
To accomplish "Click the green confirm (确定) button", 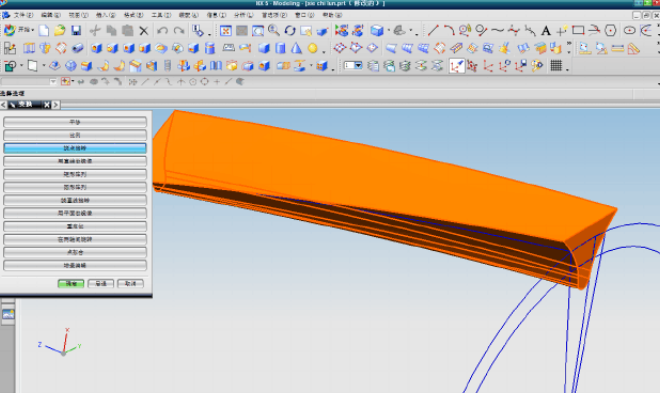I will coord(71,284).
